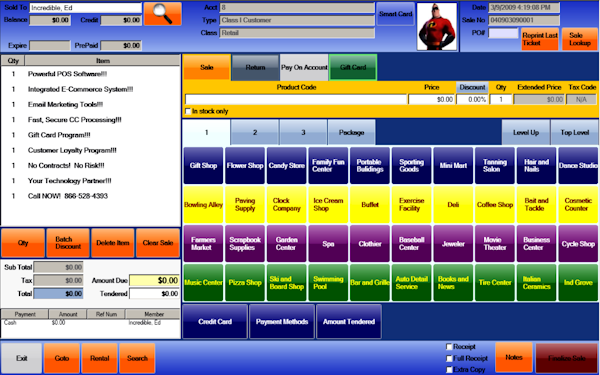Click in the Product Code field
Screen dimensions: 600x375
295,99
